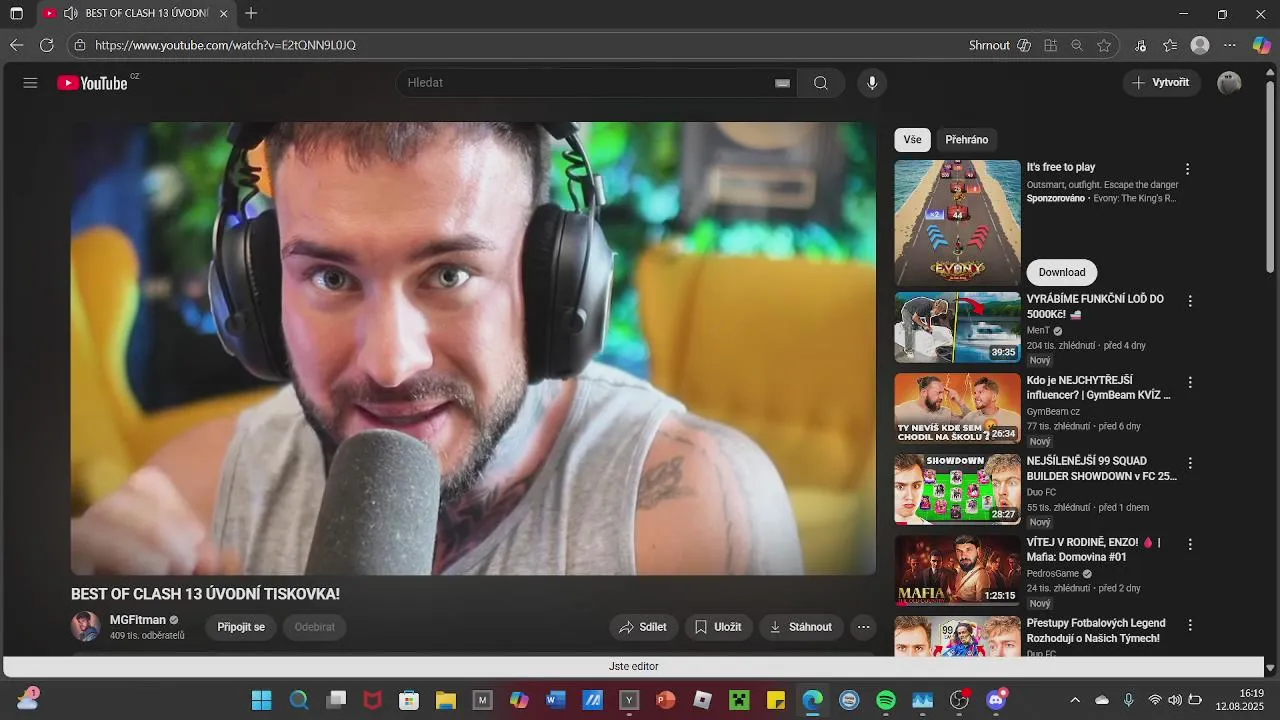
Task: Open VÍTEJ V RODINĚ, ENZO! video title
Action: (x=1094, y=550)
